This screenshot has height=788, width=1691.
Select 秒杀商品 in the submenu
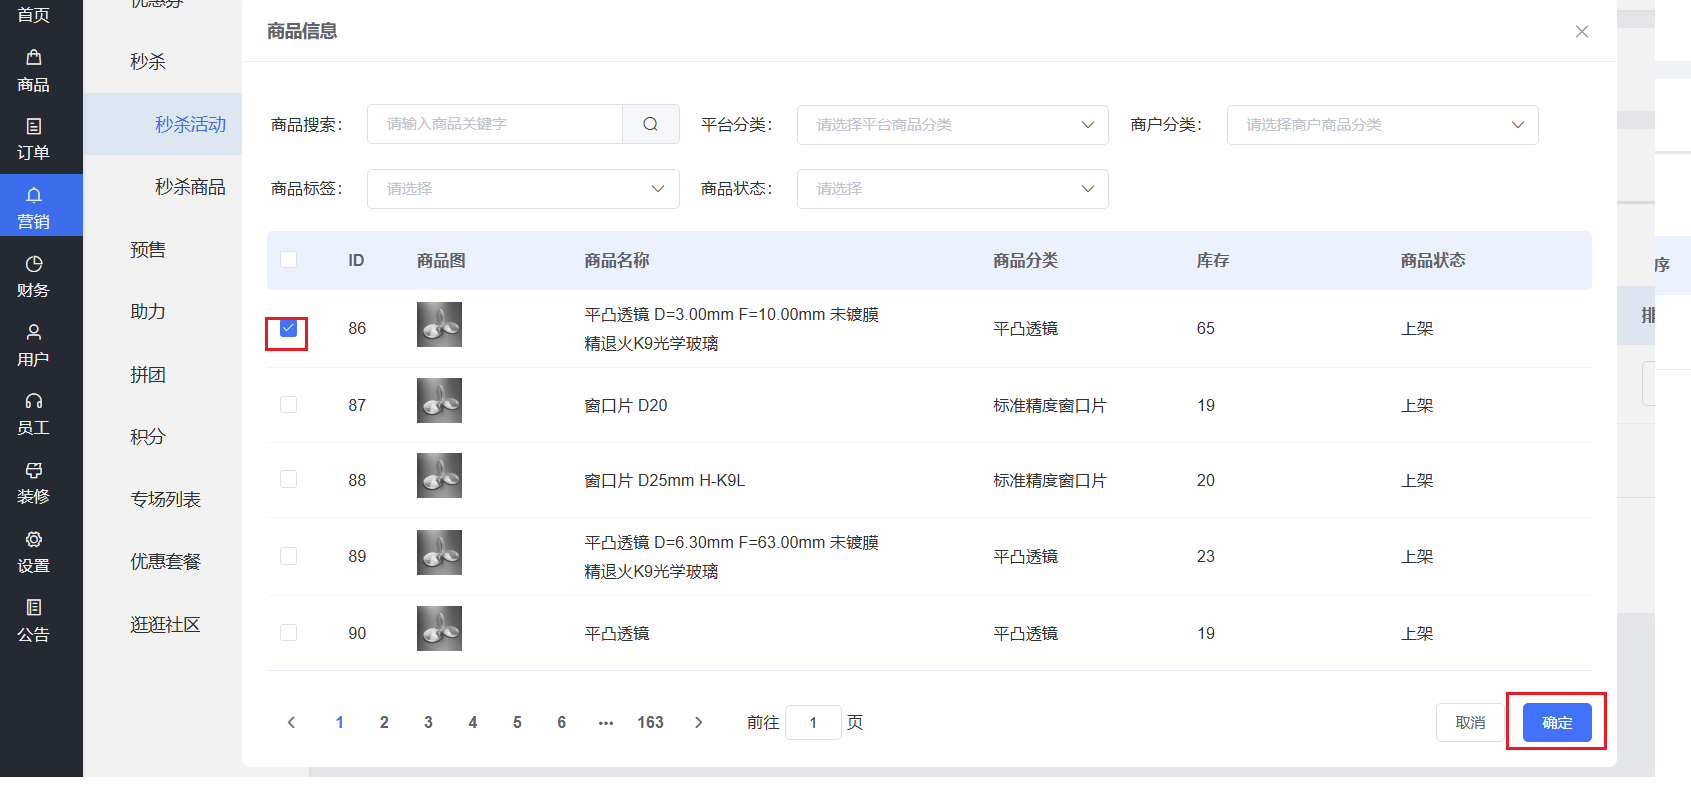click(190, 187)
